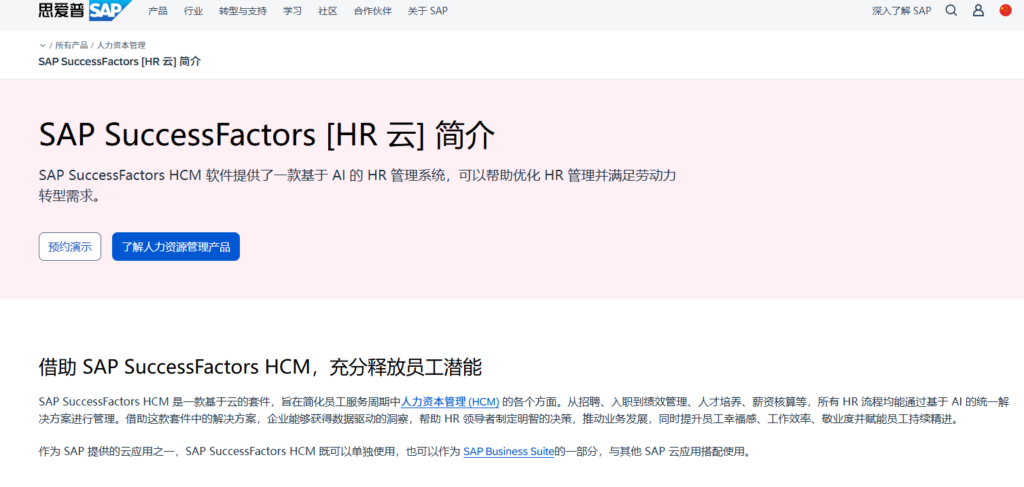This screenshot has width=1024, height=487.
Task: Follow the SAP Business Suite link
Action: (509, 451)
